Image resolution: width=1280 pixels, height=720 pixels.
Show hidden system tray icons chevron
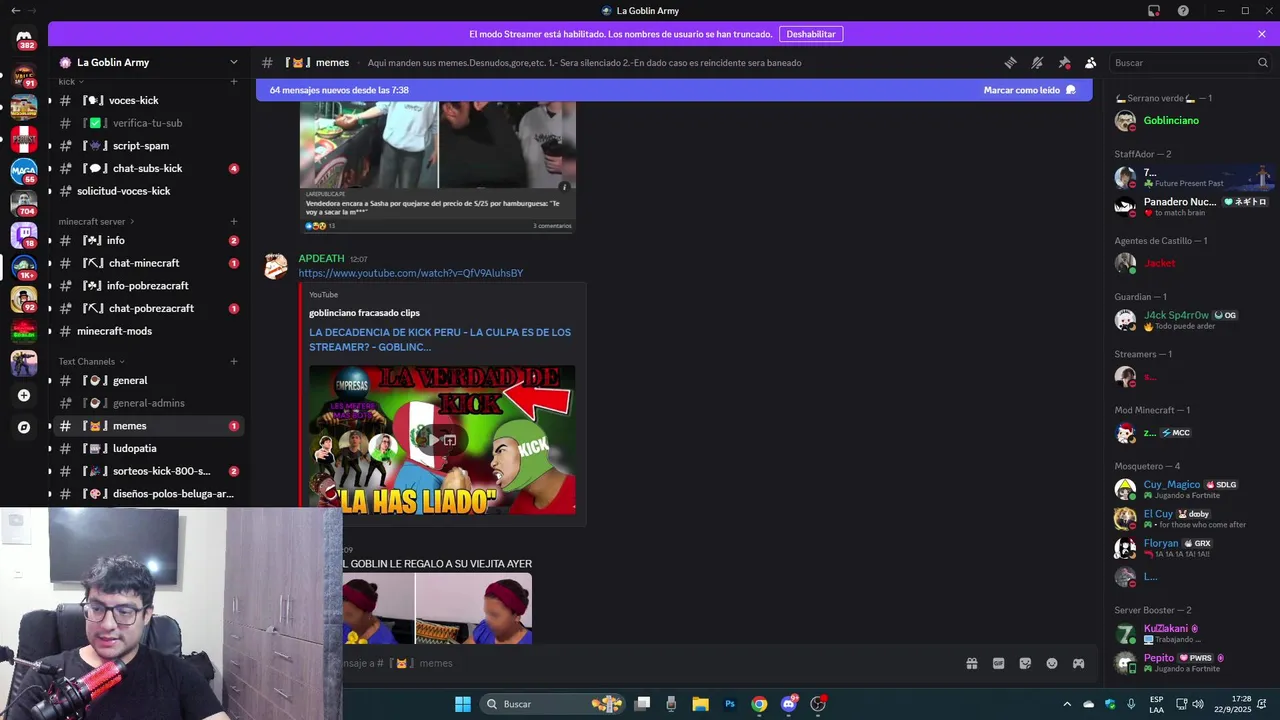click(1067, 704)
